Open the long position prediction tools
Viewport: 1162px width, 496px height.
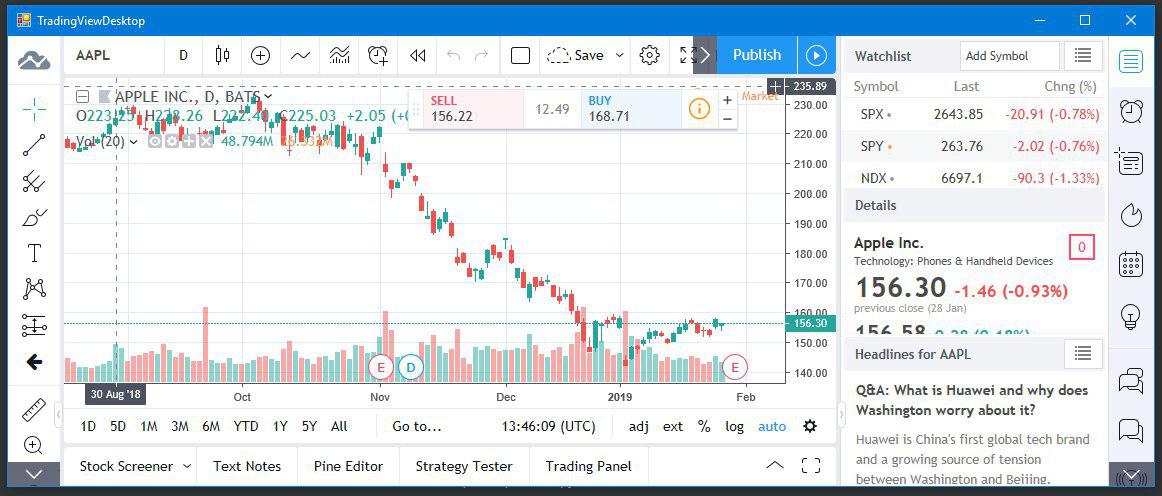(34, 325)
